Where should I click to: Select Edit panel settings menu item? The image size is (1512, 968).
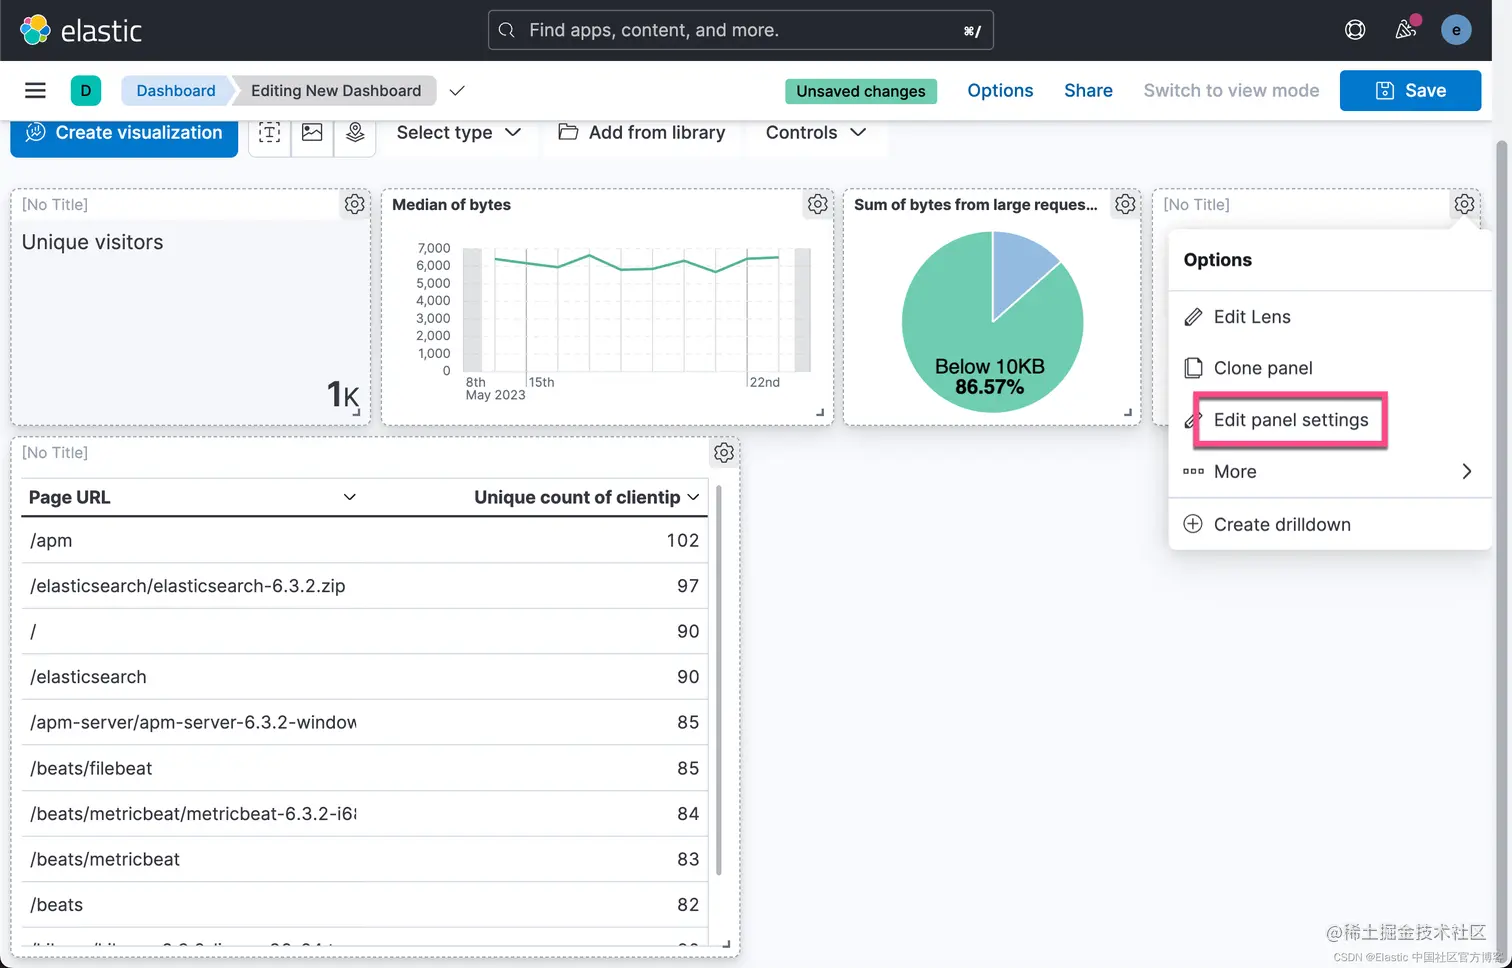pos(1290,420)
